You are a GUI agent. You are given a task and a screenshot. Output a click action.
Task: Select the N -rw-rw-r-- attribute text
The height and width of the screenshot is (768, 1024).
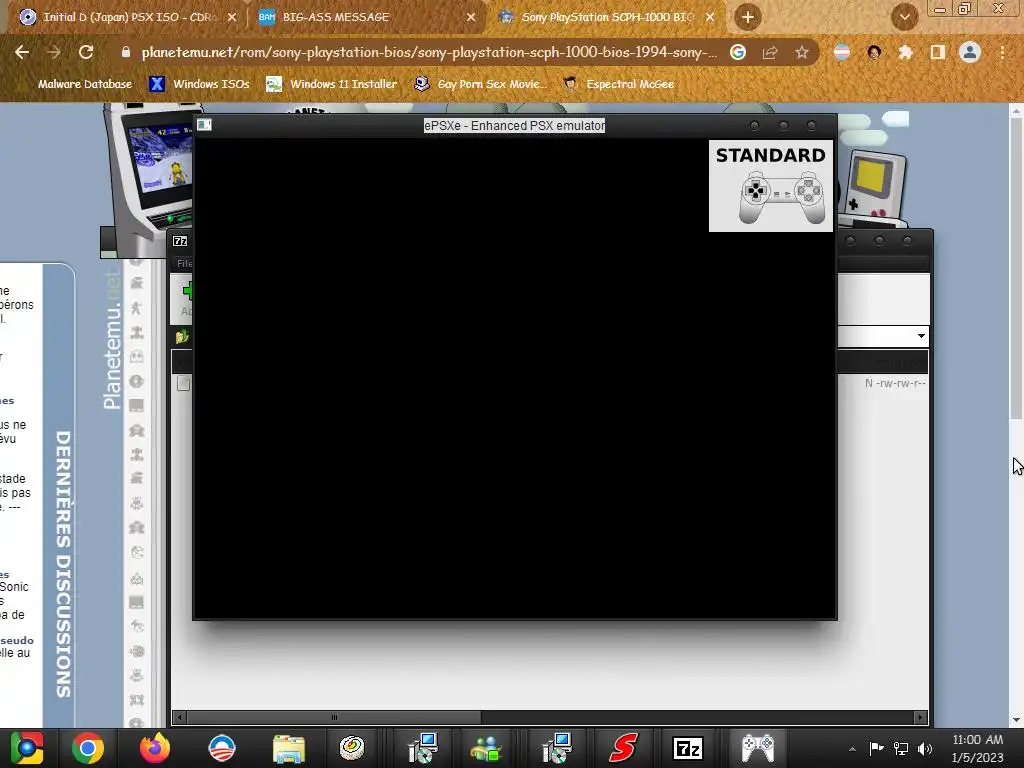[895, 383]
